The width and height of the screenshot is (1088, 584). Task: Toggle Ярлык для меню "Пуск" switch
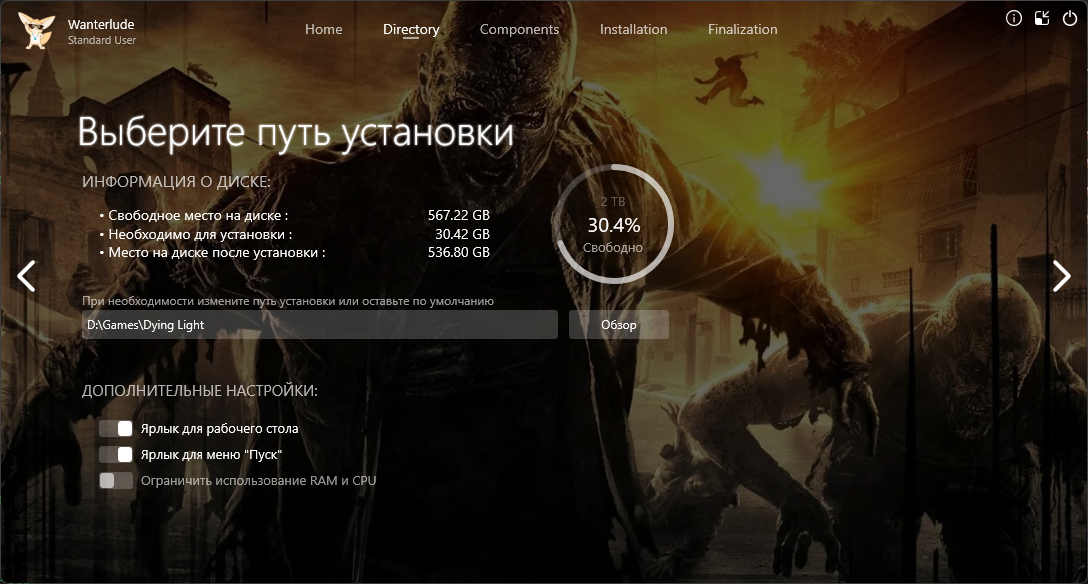[x=116, y=454]
